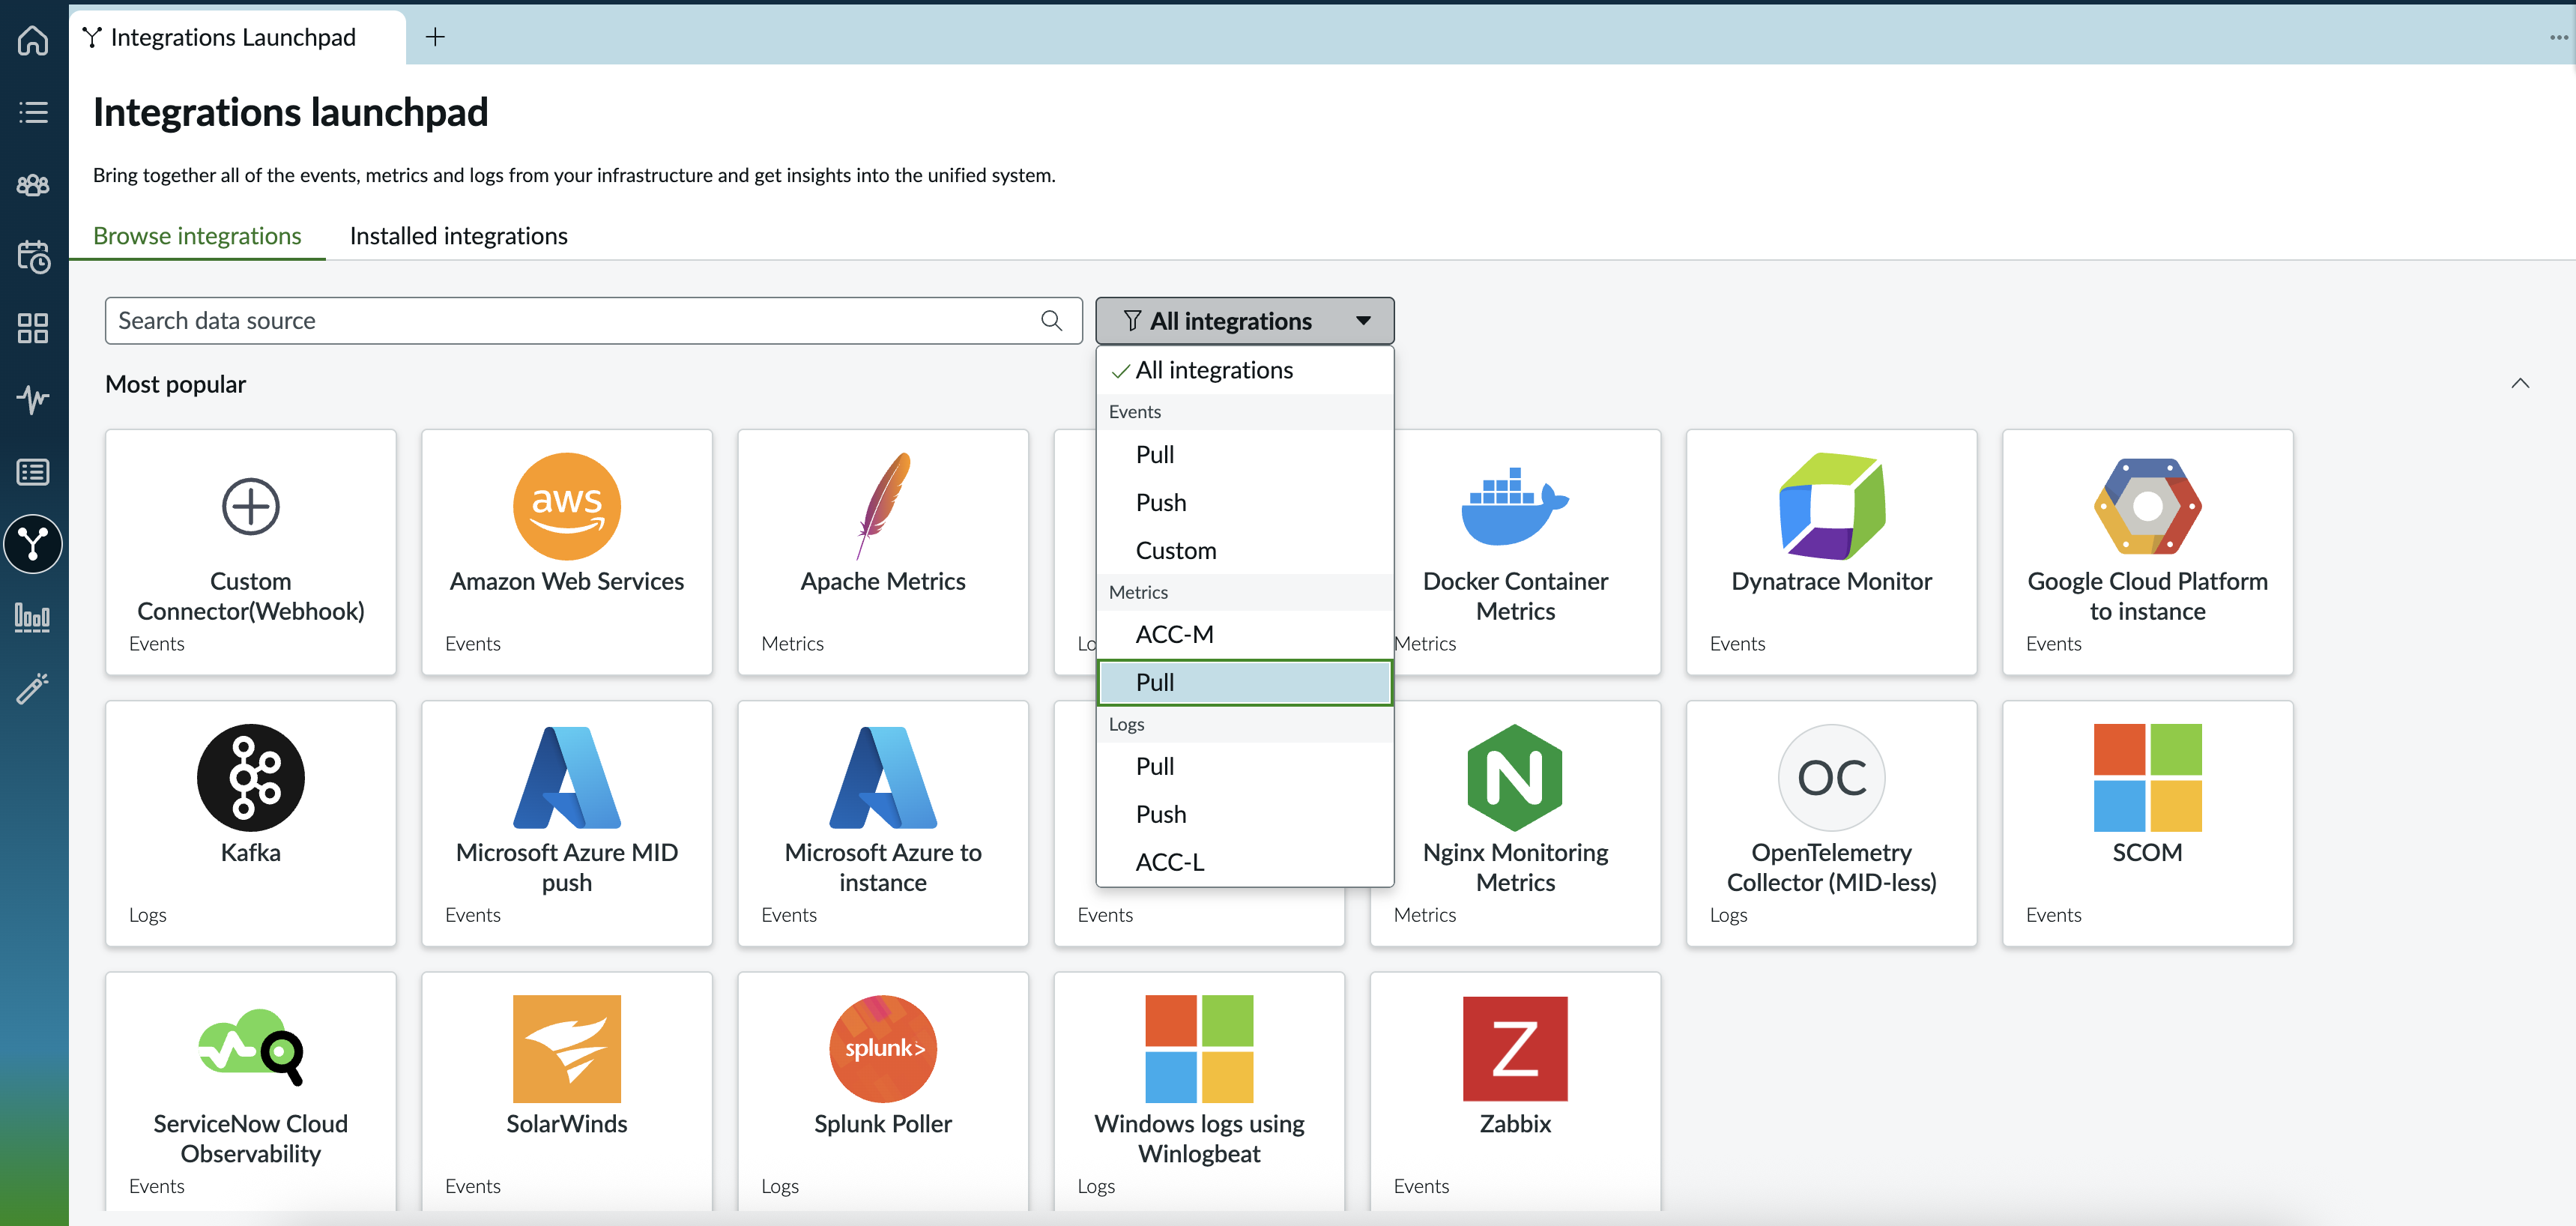2576x1226 pixels.
Task: Click the SolarWinds logo
Action: 567,1049
